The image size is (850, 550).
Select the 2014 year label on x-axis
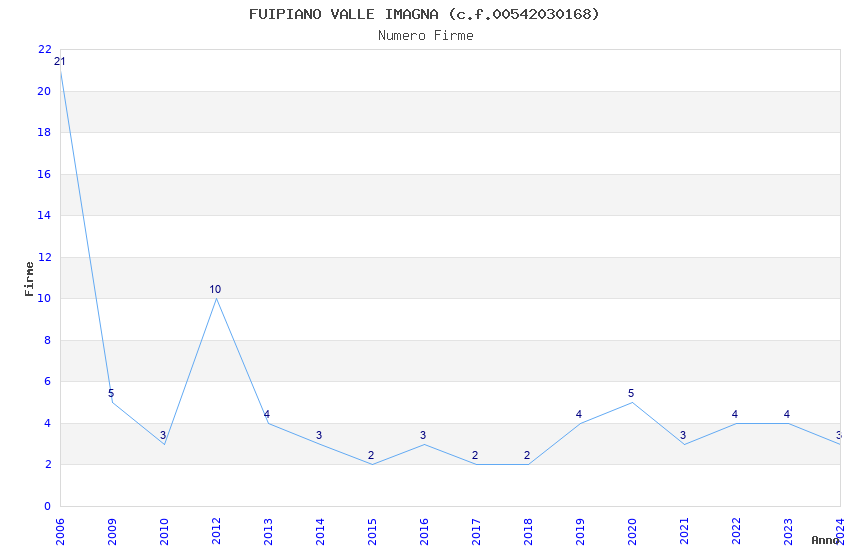pyautogui.click(x=320, y=532)
